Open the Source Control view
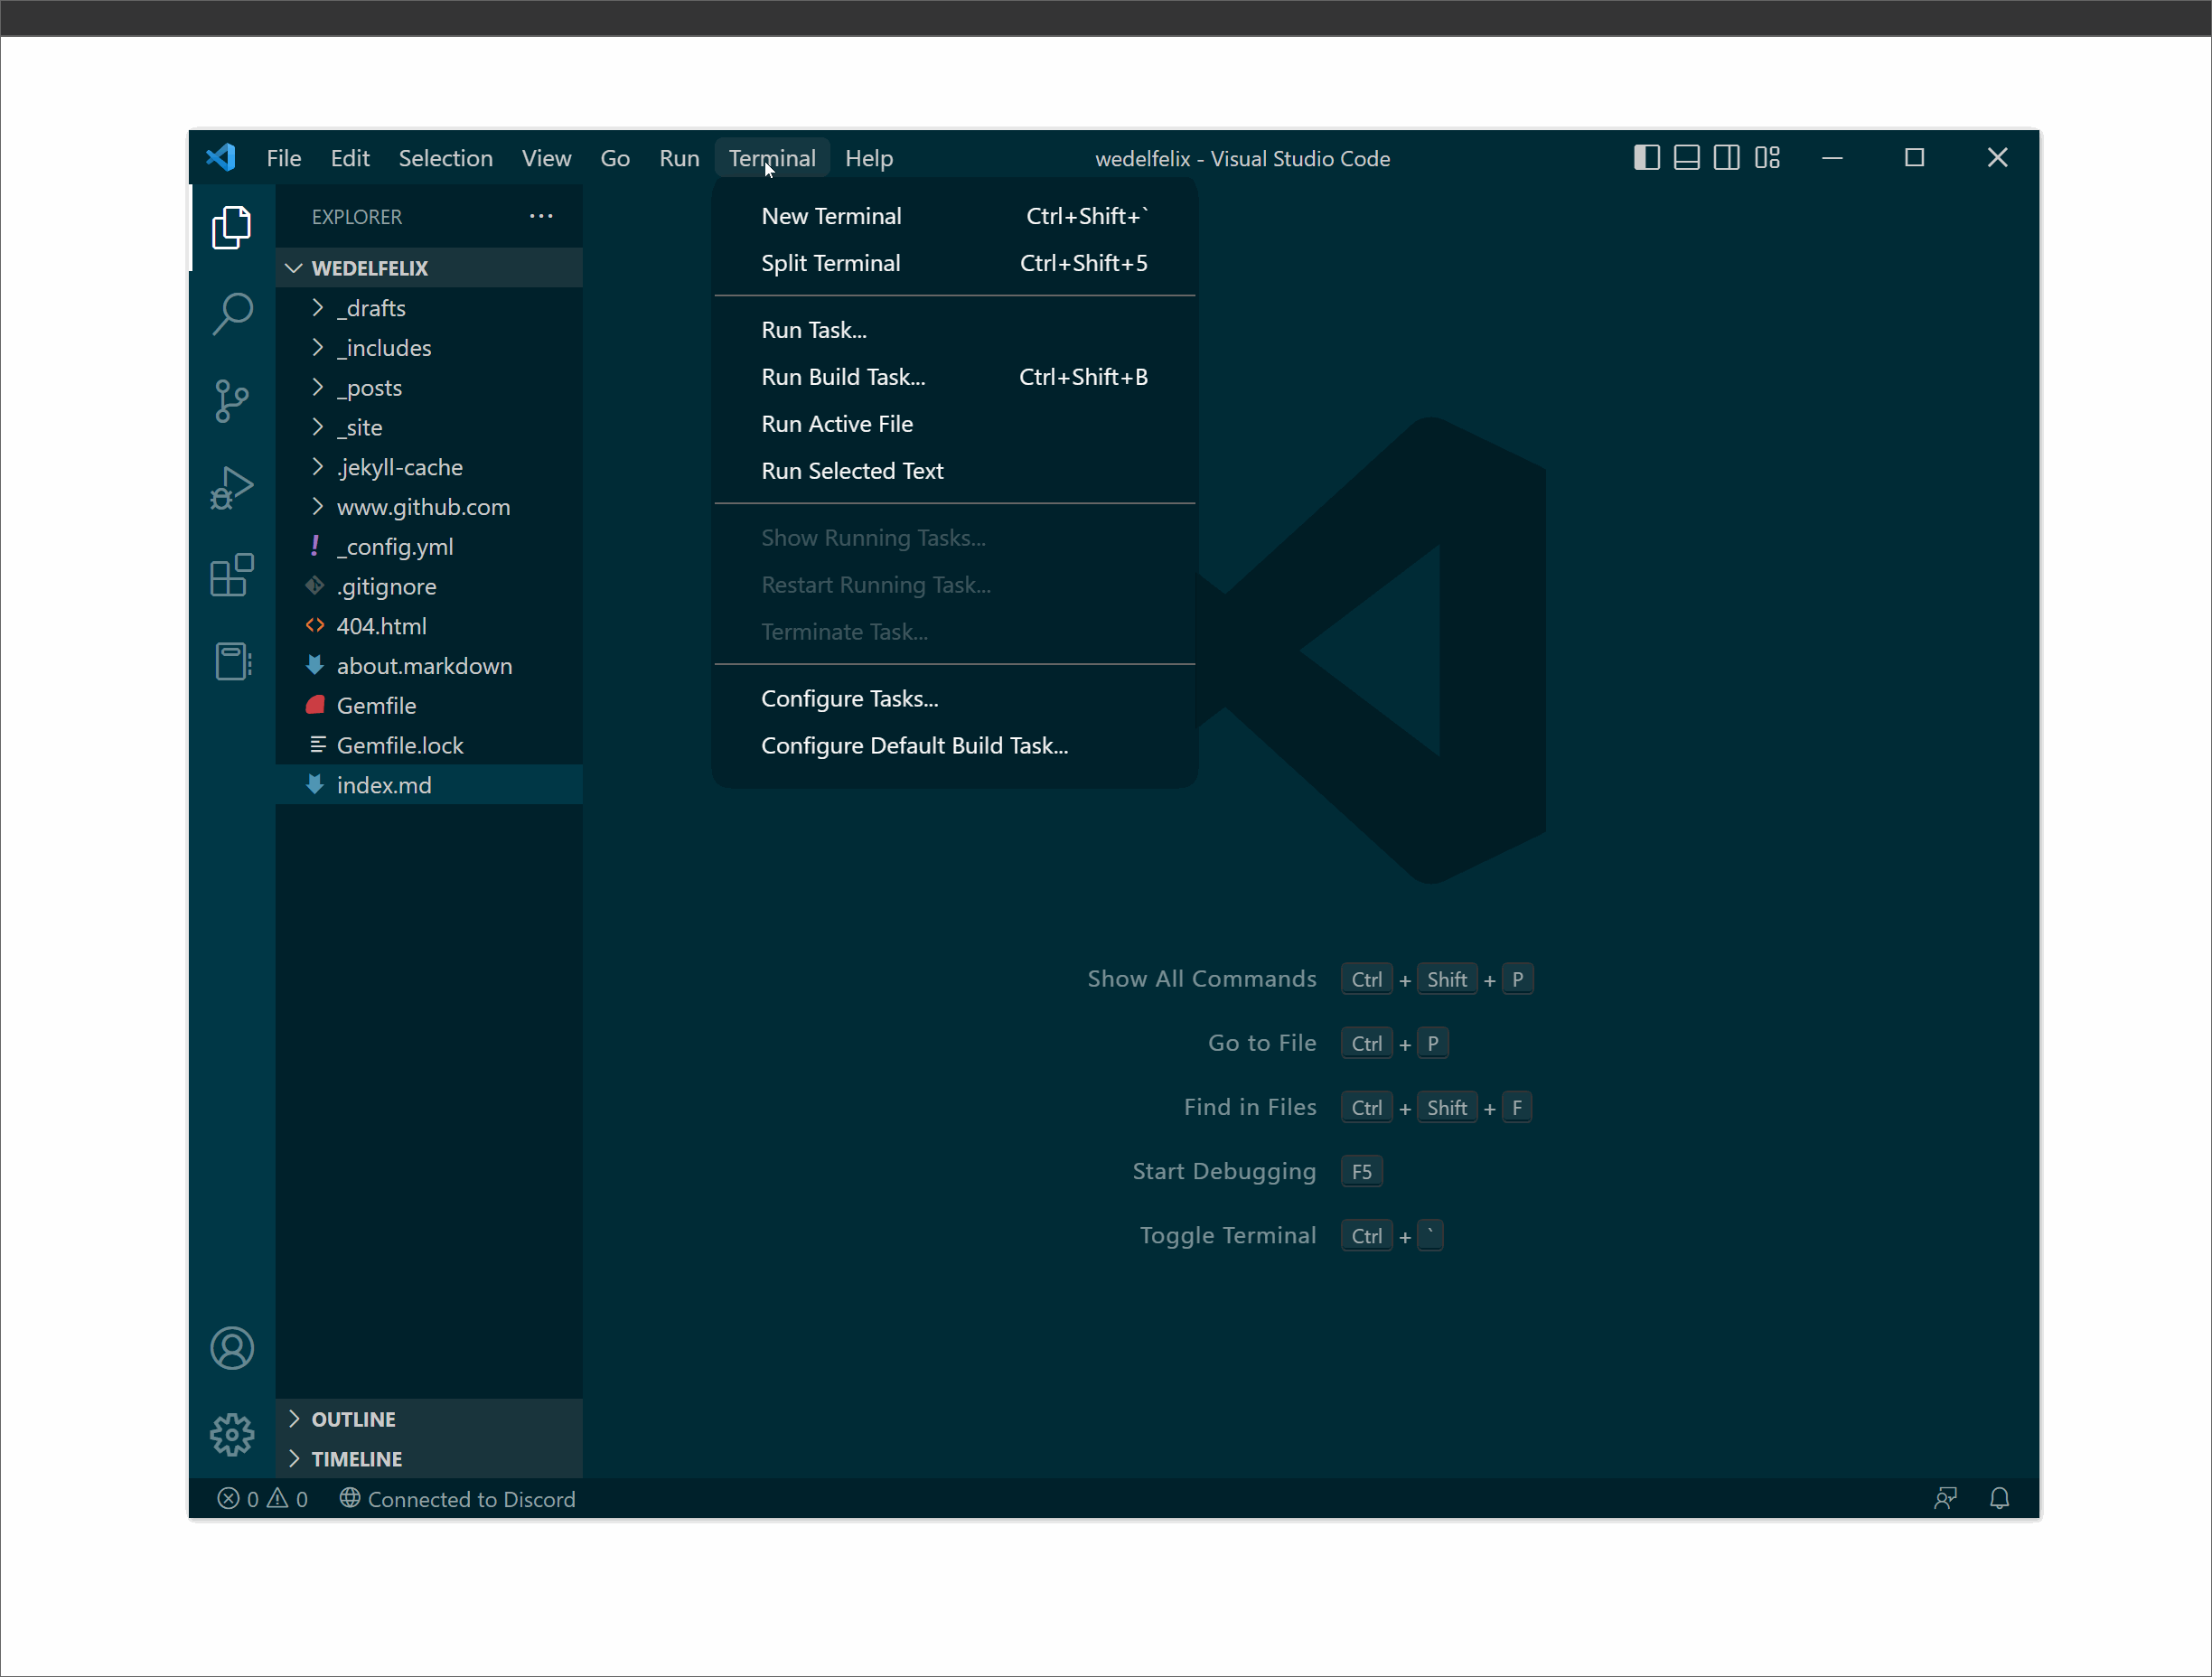 pos(232,401)
